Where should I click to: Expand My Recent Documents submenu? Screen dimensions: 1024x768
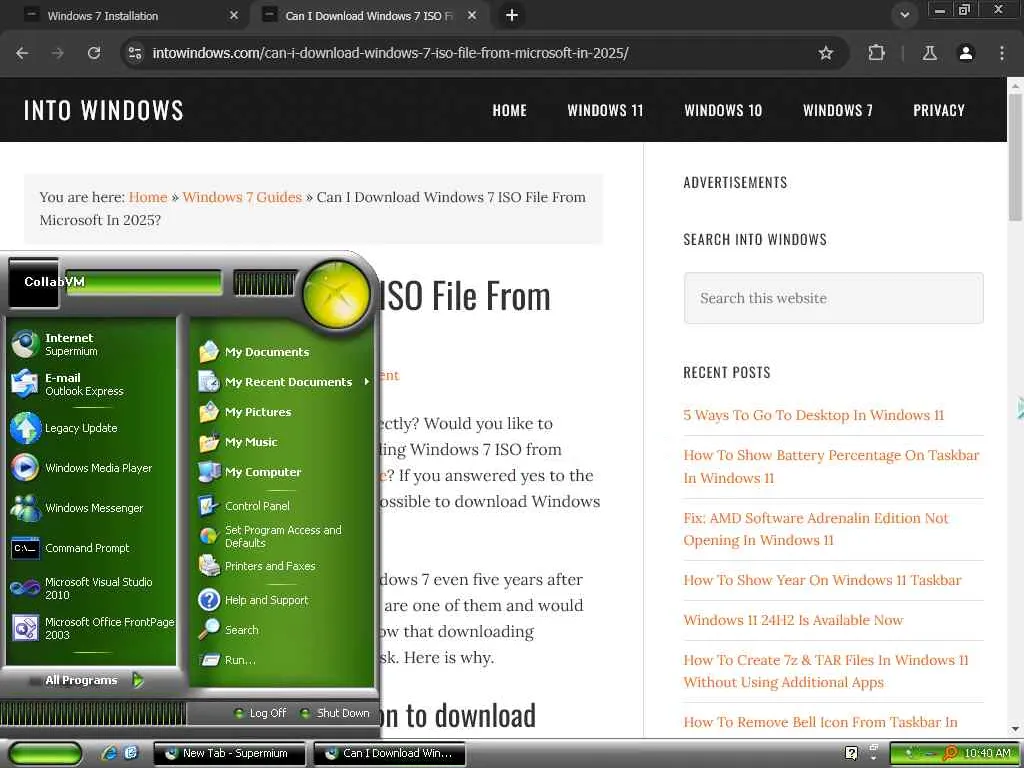coord(282,382)
